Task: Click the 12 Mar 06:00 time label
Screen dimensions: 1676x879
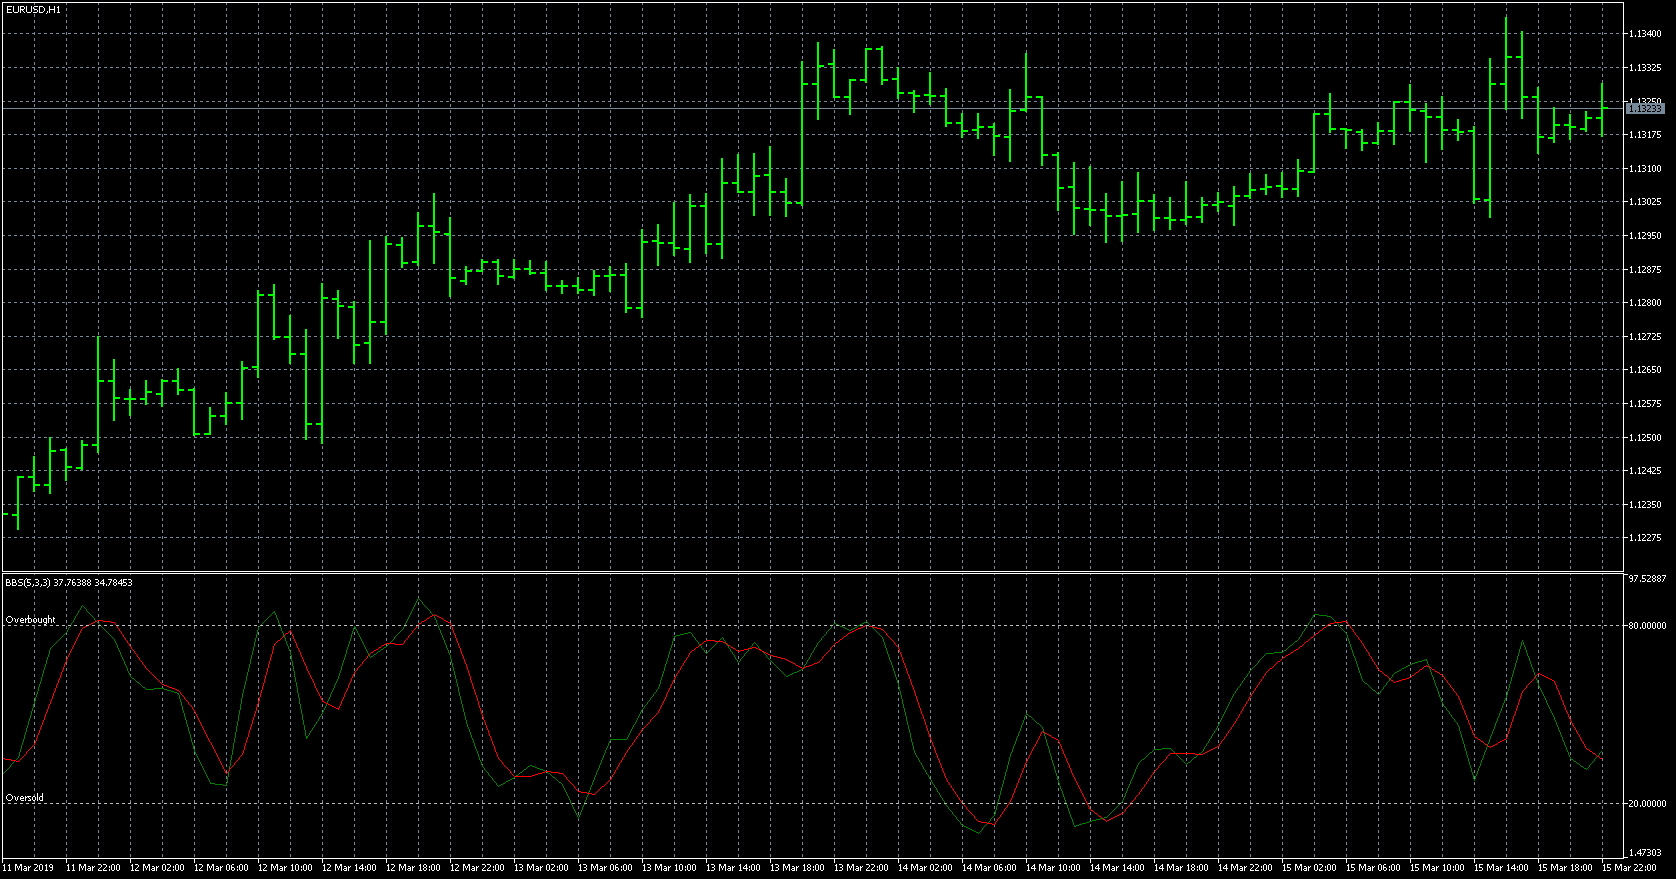Action: [x=221, y=868]
